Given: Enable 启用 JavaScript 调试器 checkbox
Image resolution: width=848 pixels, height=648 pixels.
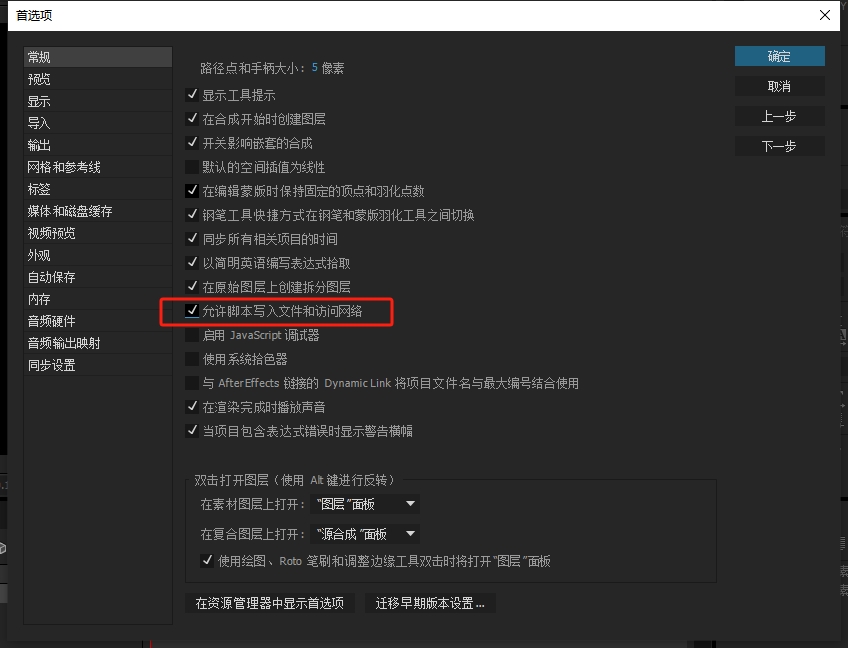Looking at the screenshot, I should [192, 335].
